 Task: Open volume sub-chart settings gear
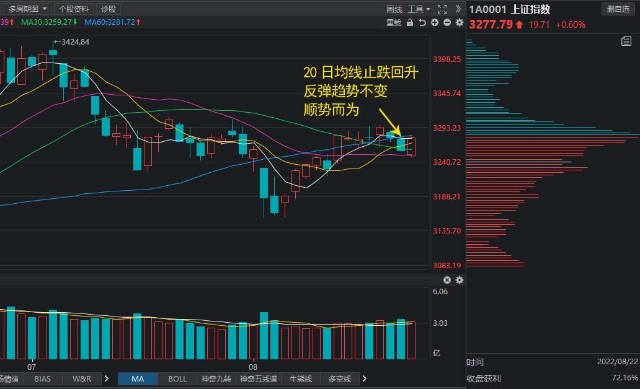[459, 280]
